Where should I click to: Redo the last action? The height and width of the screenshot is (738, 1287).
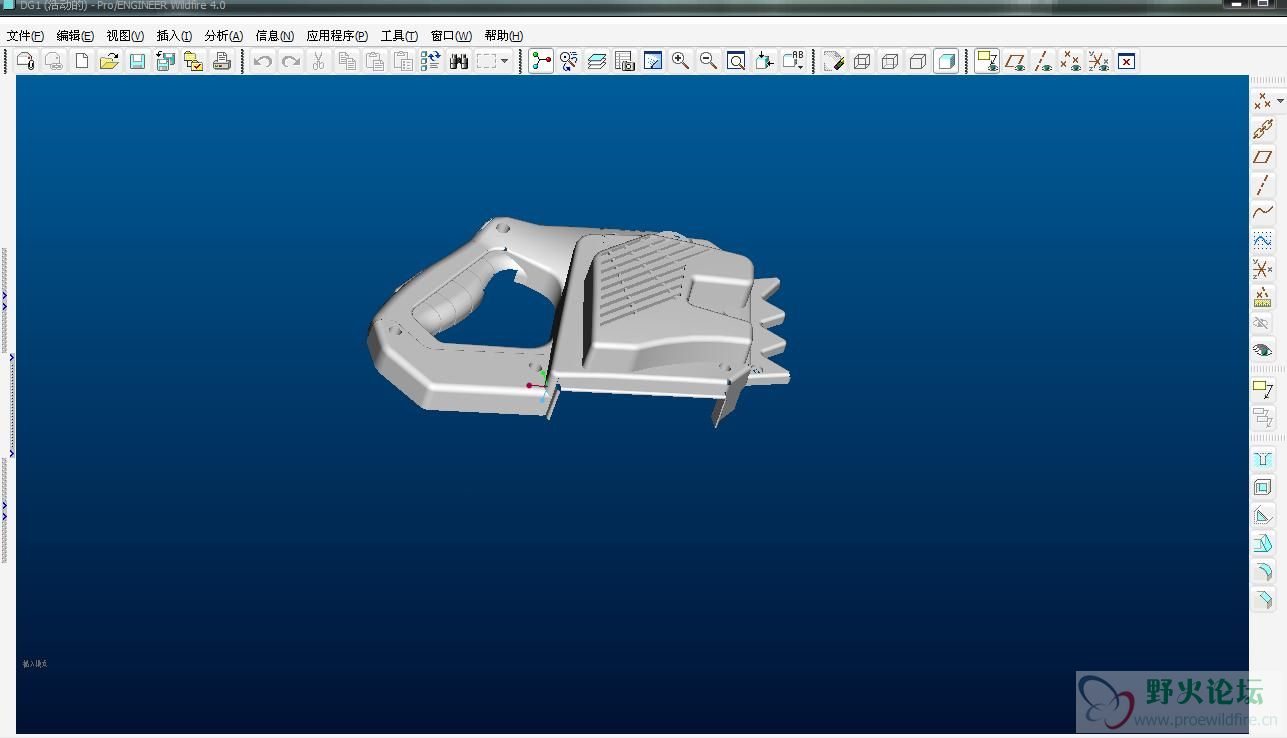point(290,61)
